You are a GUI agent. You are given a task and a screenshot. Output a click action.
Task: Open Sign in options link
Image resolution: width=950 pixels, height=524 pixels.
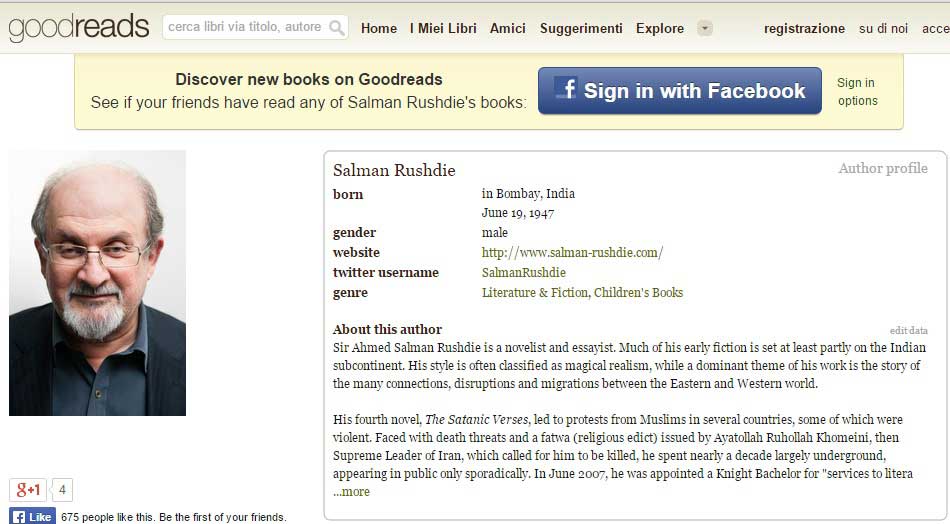coord(857,92)
